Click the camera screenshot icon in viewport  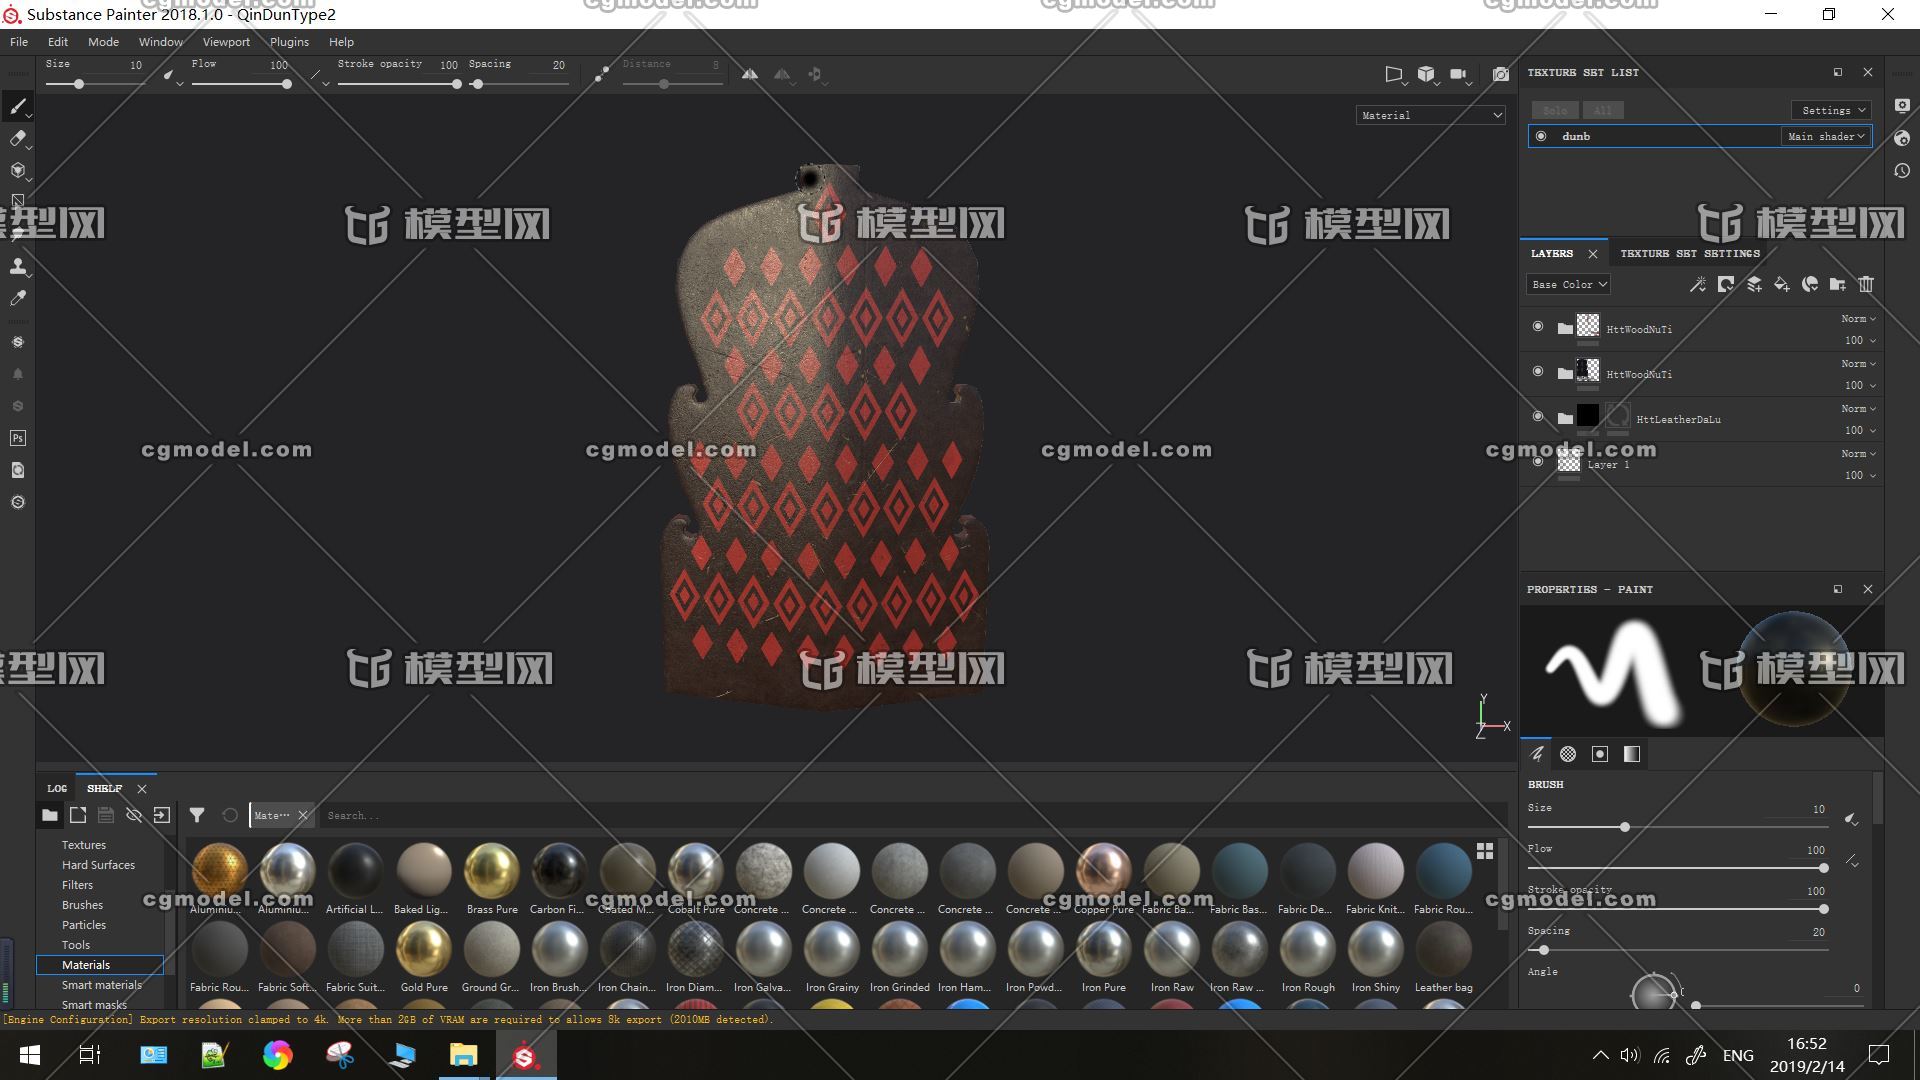click(x=1500, y=74)
